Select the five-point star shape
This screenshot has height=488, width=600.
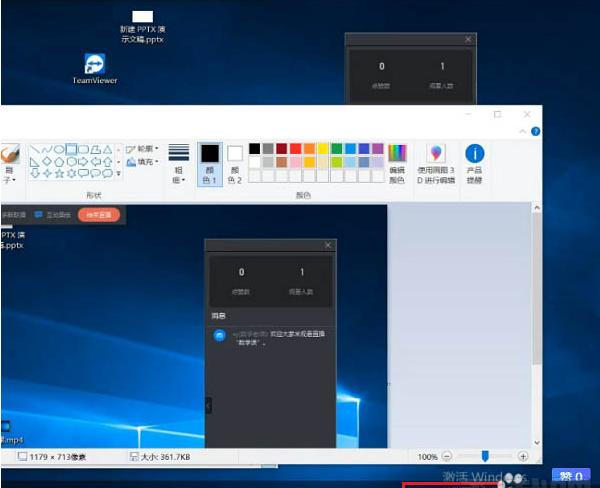click(x=60, y=173)
